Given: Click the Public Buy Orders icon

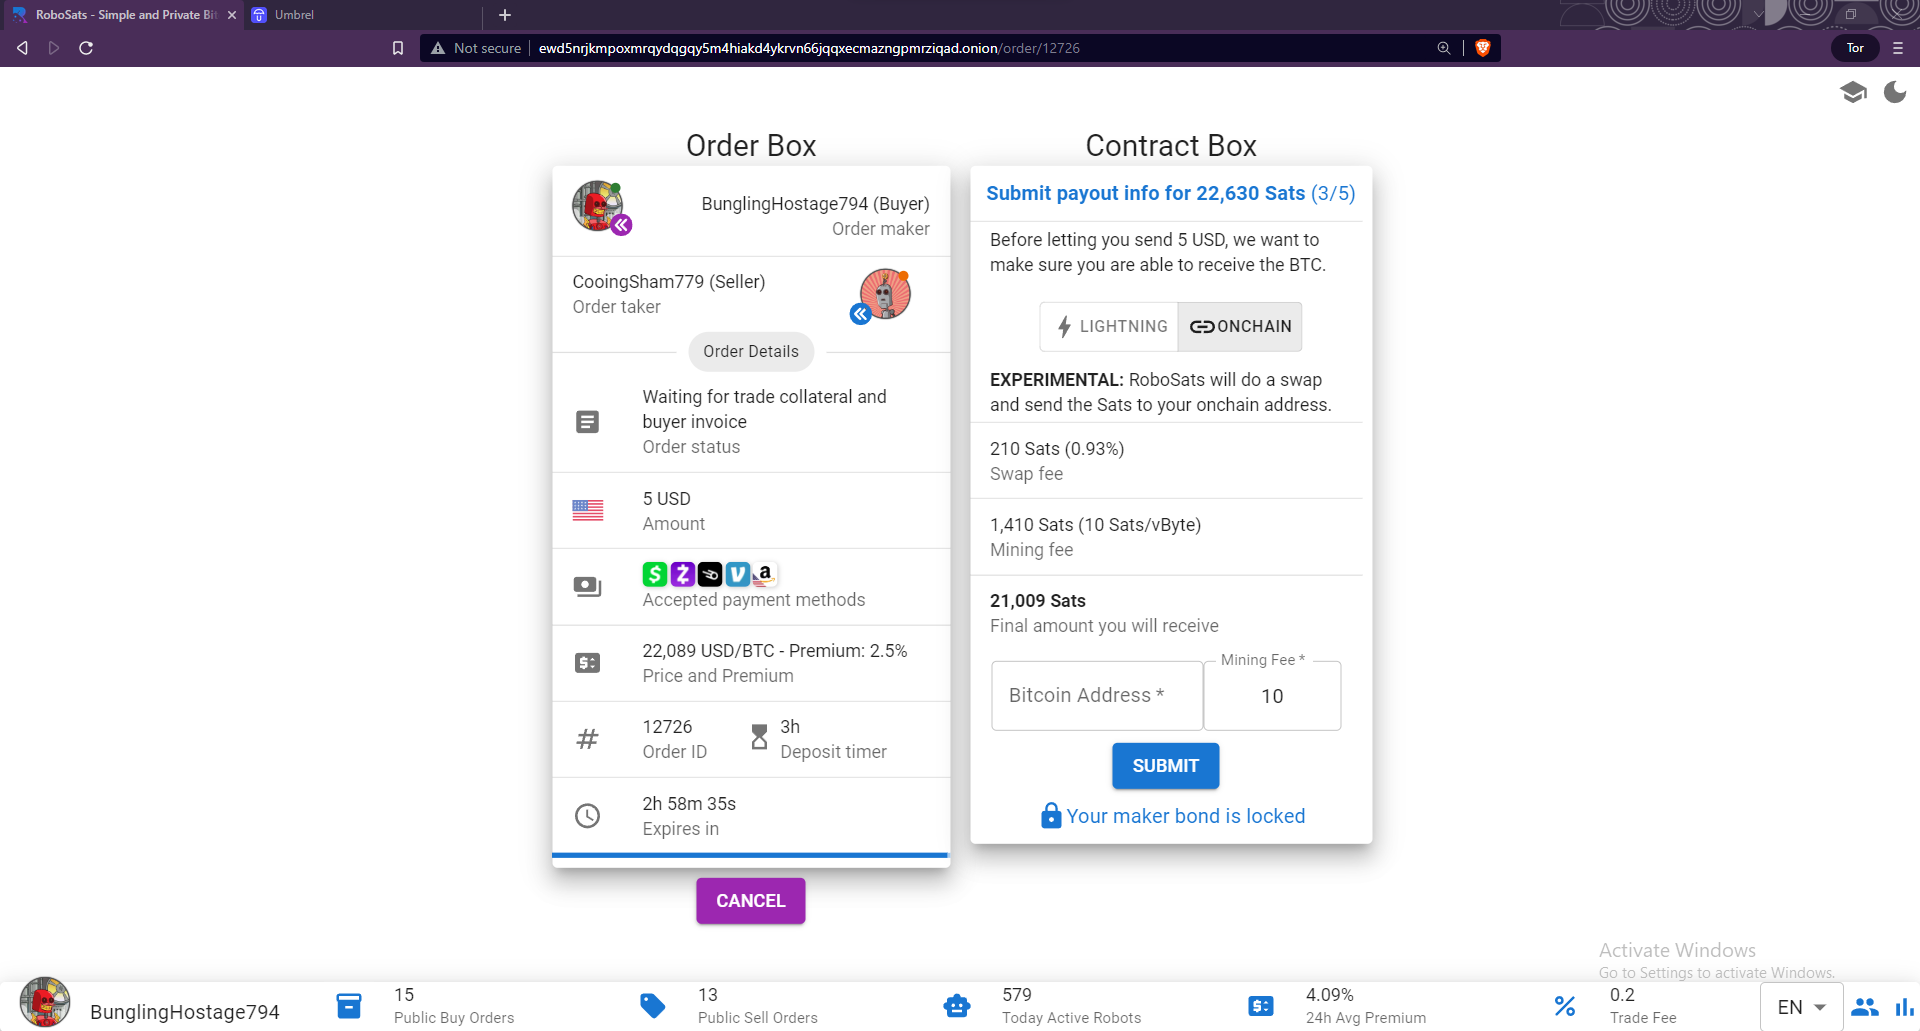Looking at the screenshot, I should coord(349,1006).
